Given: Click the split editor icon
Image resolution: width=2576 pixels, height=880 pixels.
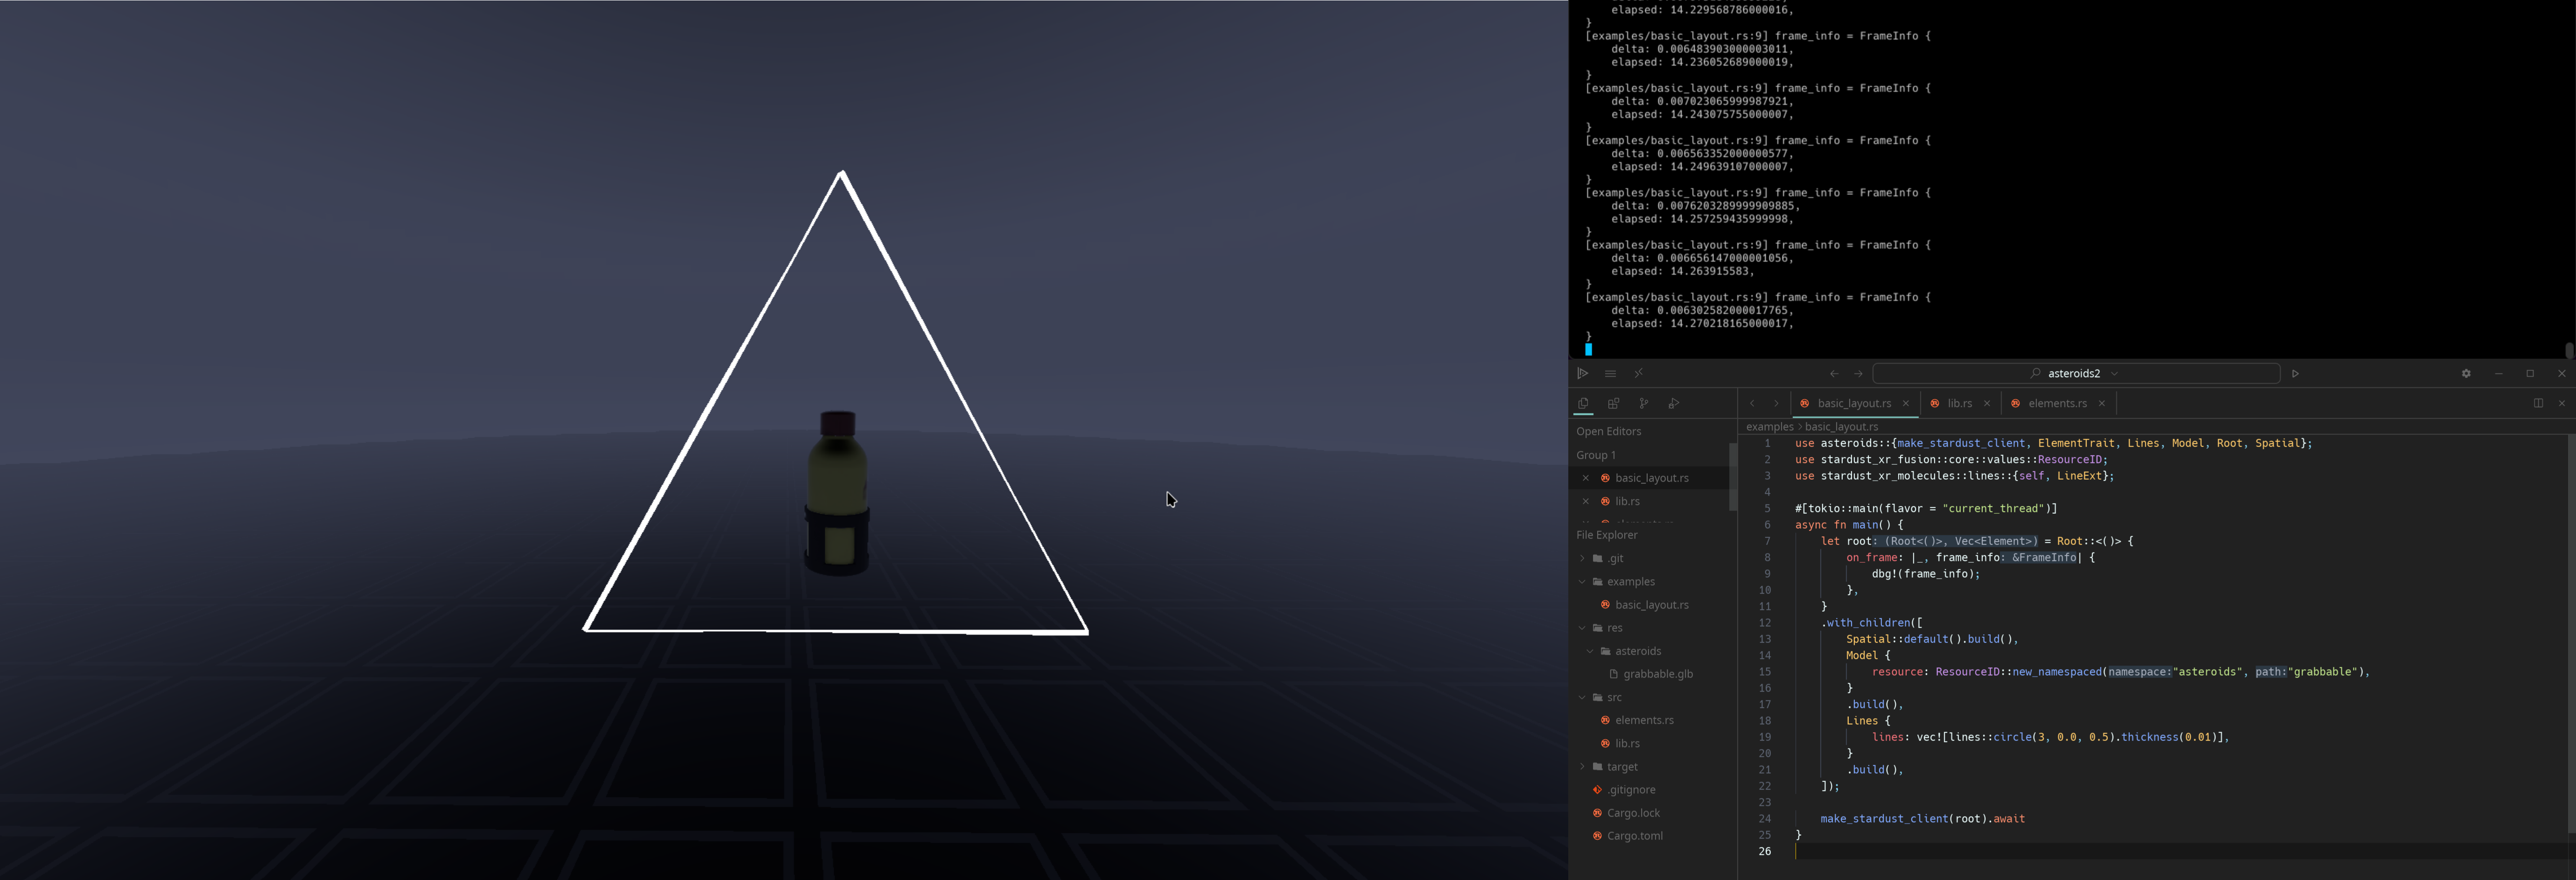Looking at the screenshot, I should 2538,404.
